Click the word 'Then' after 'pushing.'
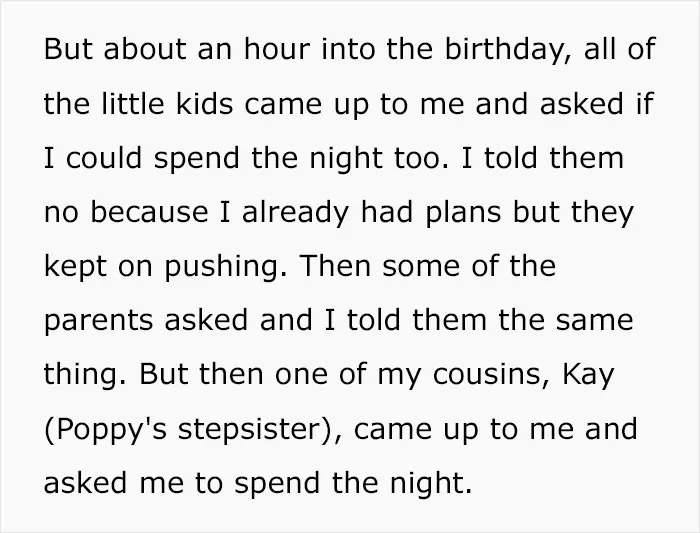 point(336,266)
